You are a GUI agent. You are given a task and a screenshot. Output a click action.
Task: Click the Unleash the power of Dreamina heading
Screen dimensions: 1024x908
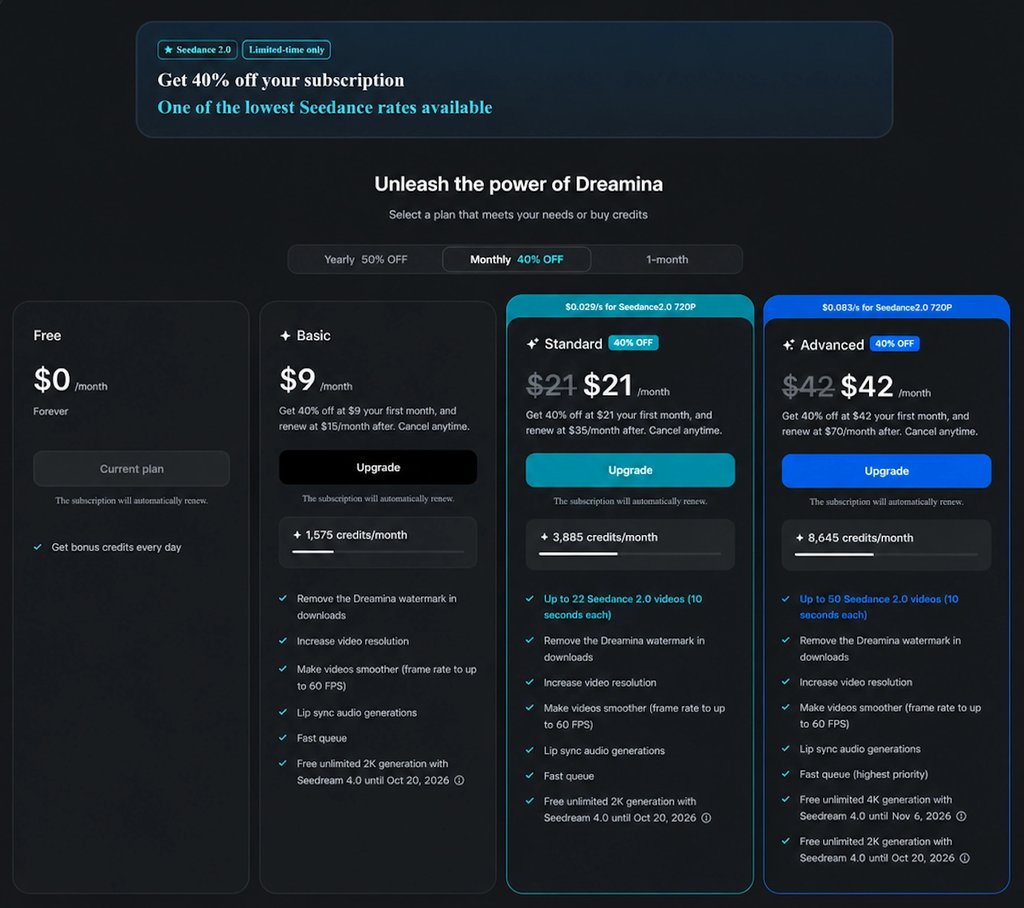click(519, 184)
